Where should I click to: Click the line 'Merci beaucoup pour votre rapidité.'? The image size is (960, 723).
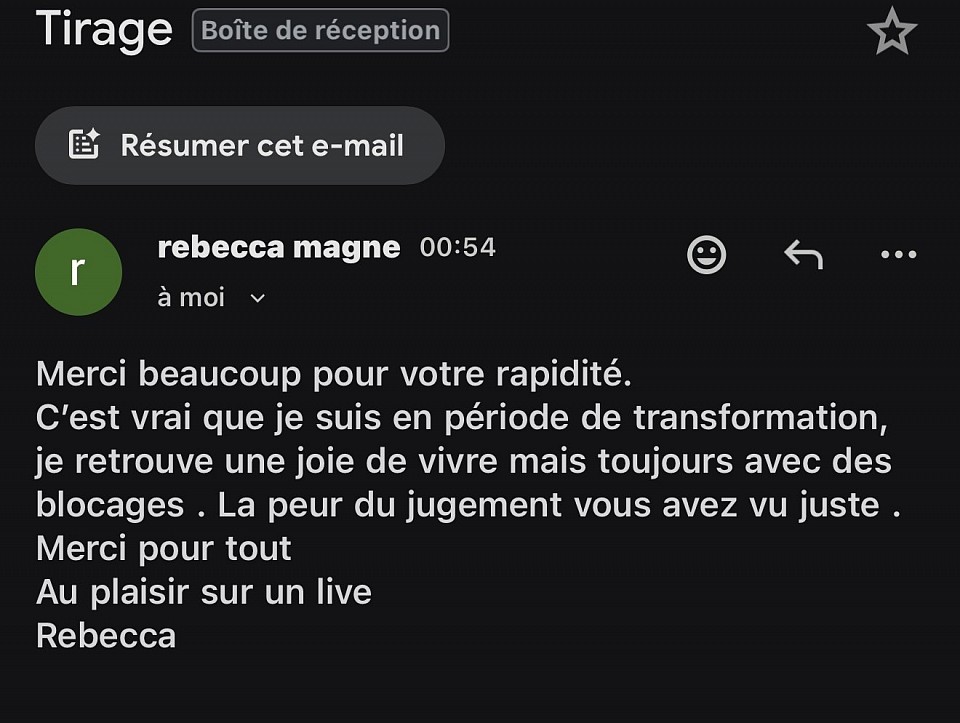pos(335,375)
